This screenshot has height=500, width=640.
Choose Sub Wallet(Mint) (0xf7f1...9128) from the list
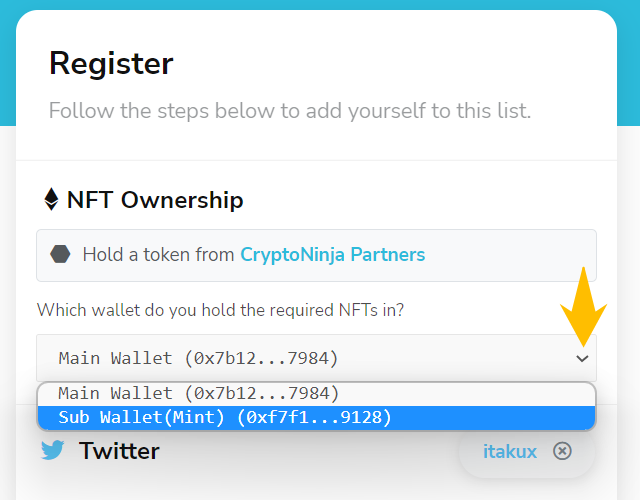point(316,418)
